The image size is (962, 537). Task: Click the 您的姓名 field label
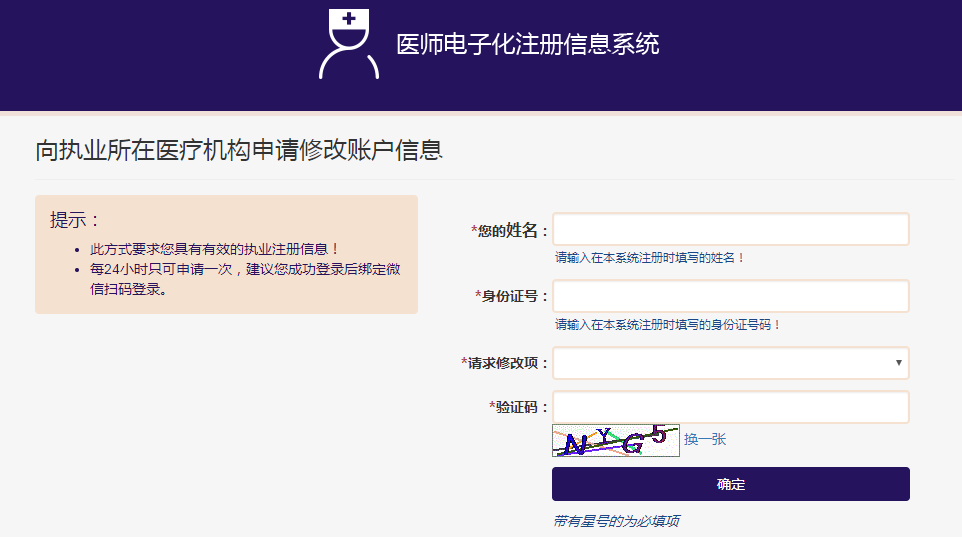[511, 231]
